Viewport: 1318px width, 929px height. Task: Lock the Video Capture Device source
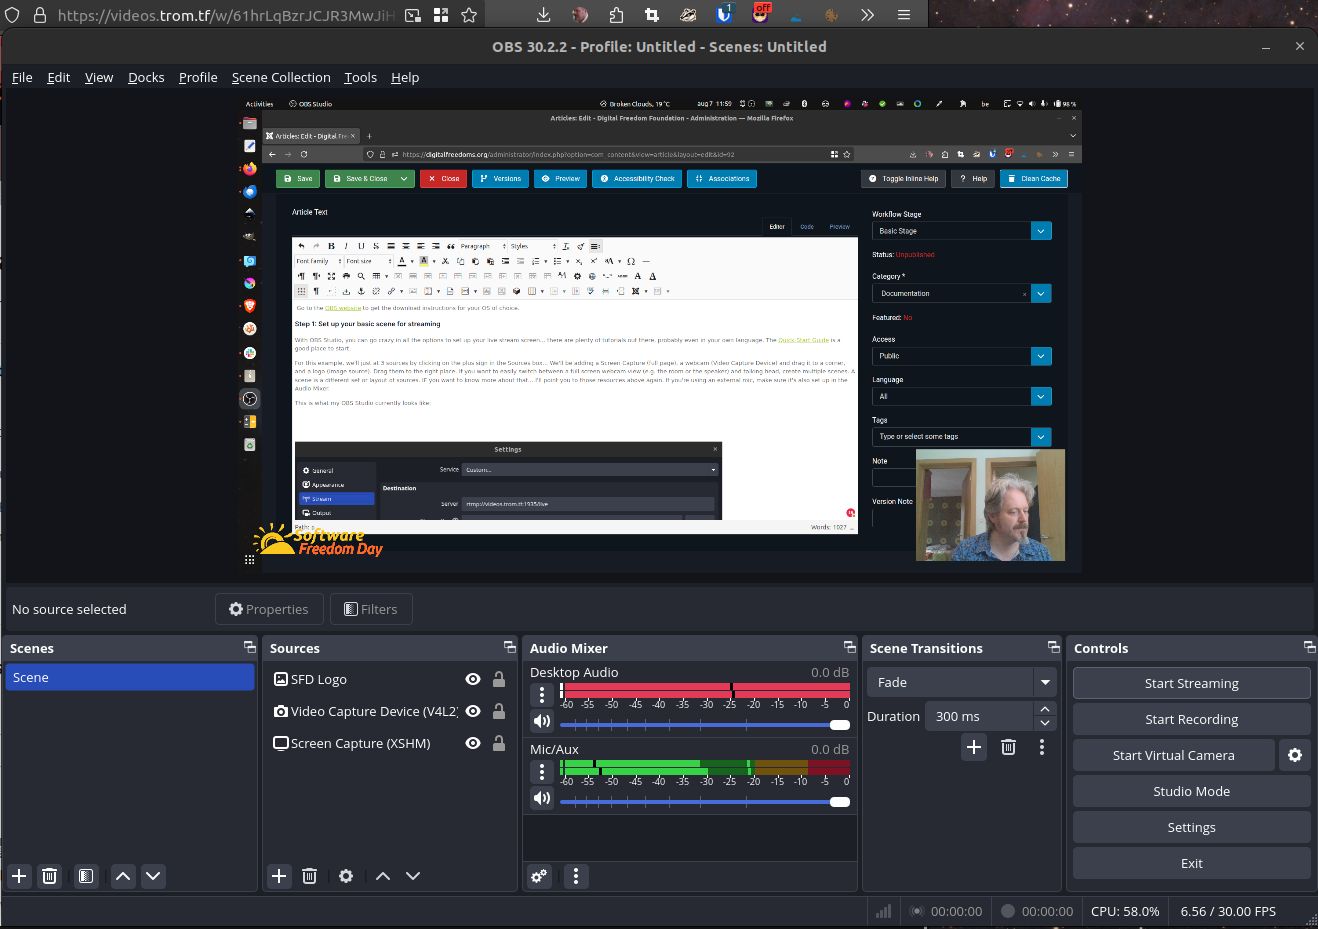coord(498,711)
